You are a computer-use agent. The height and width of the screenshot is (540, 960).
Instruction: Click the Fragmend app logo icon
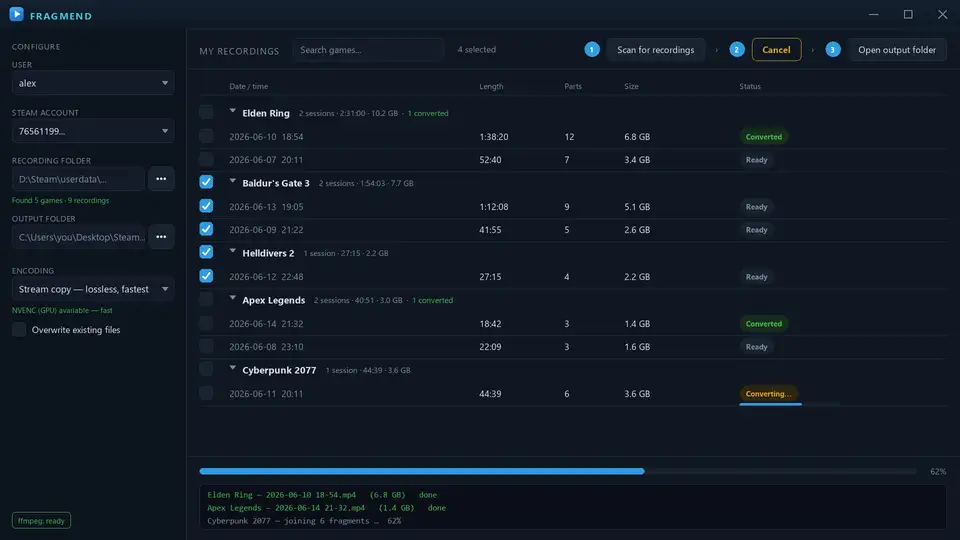[17, 14]
